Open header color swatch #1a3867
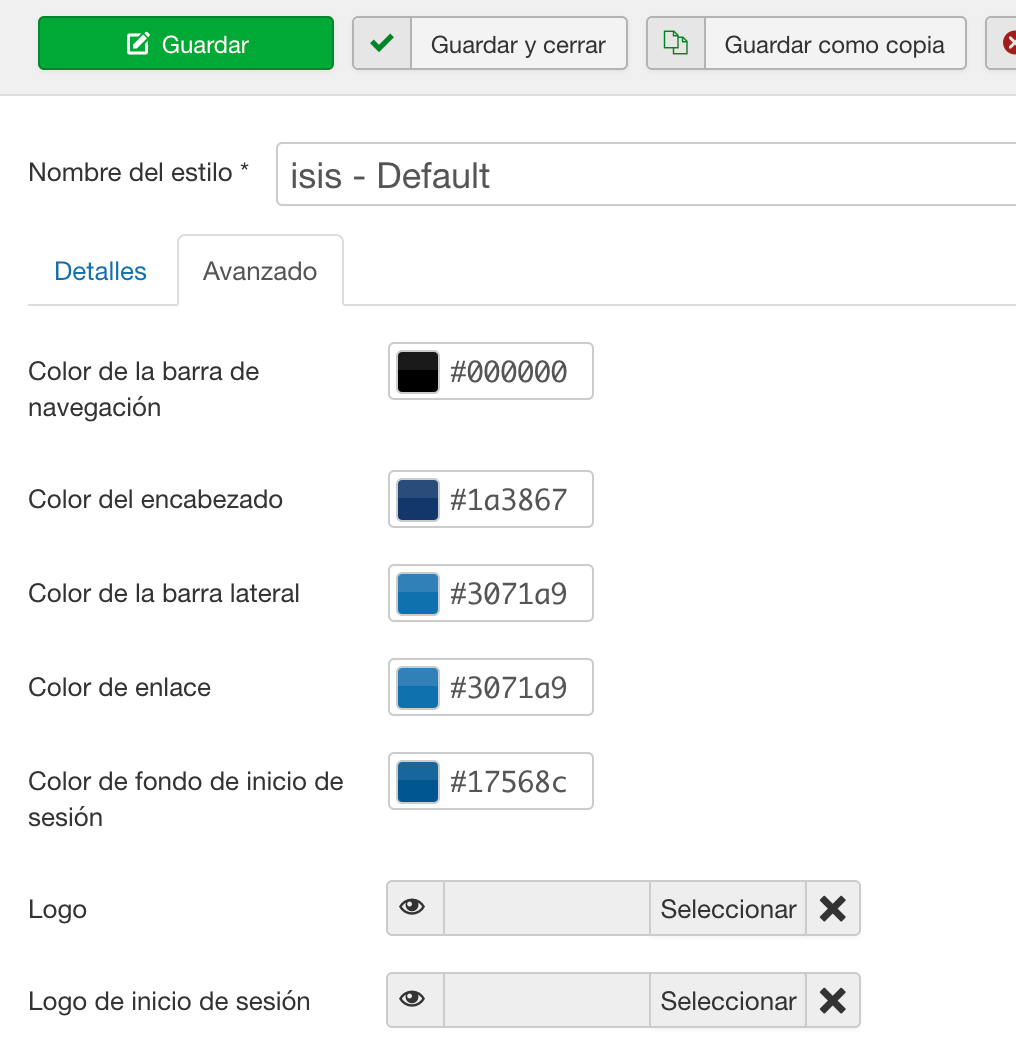 [417, 499]
